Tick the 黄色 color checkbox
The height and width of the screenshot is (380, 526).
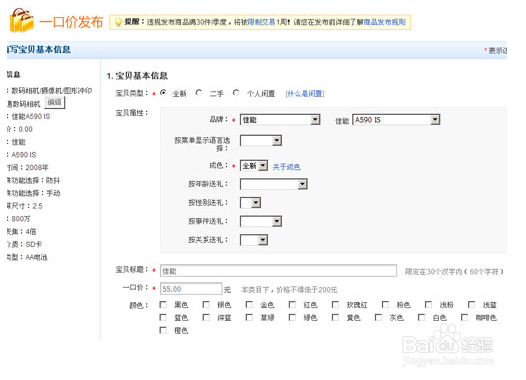335,317
